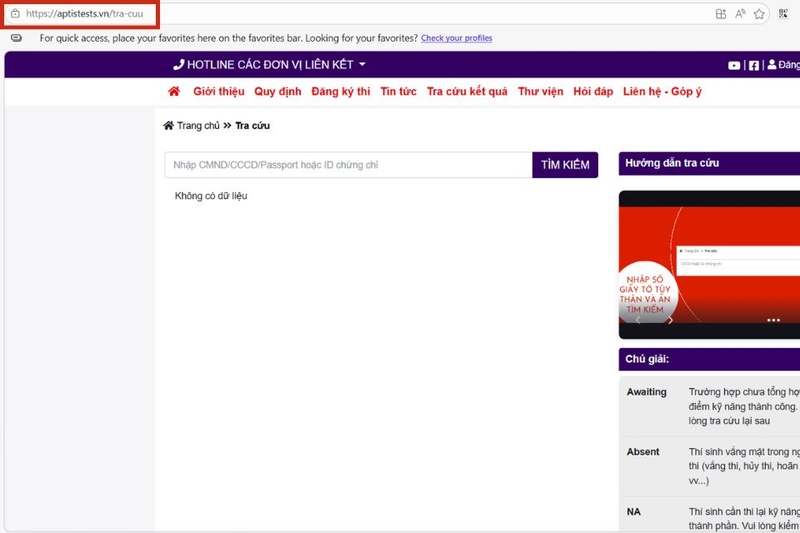Click the browser address bar URL
Image resolution: width=800 pixels, height=533 pixels.
point(85,14)
